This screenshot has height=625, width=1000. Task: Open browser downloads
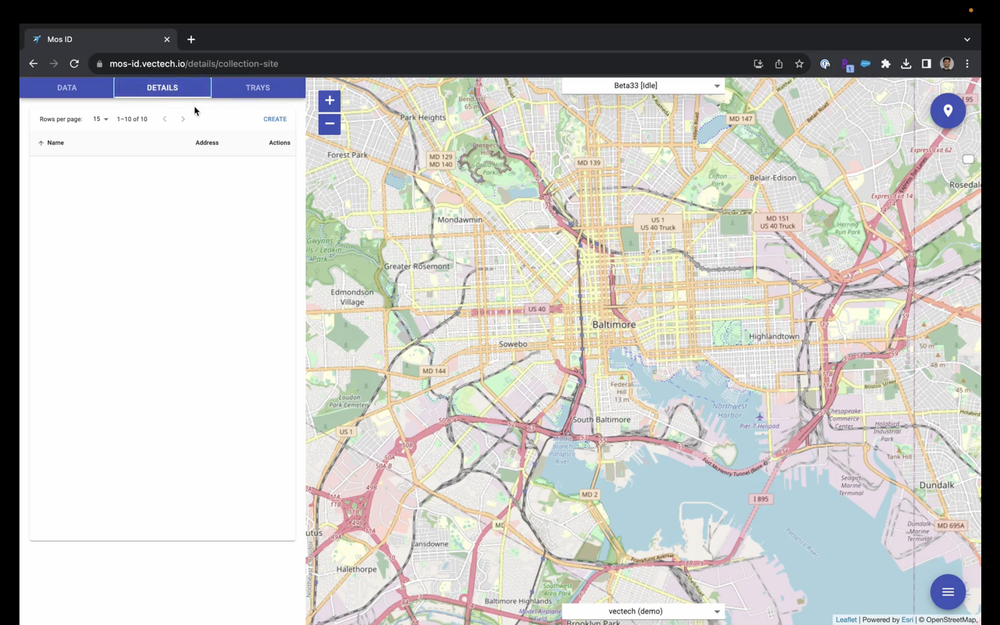[x=906, y=64]
